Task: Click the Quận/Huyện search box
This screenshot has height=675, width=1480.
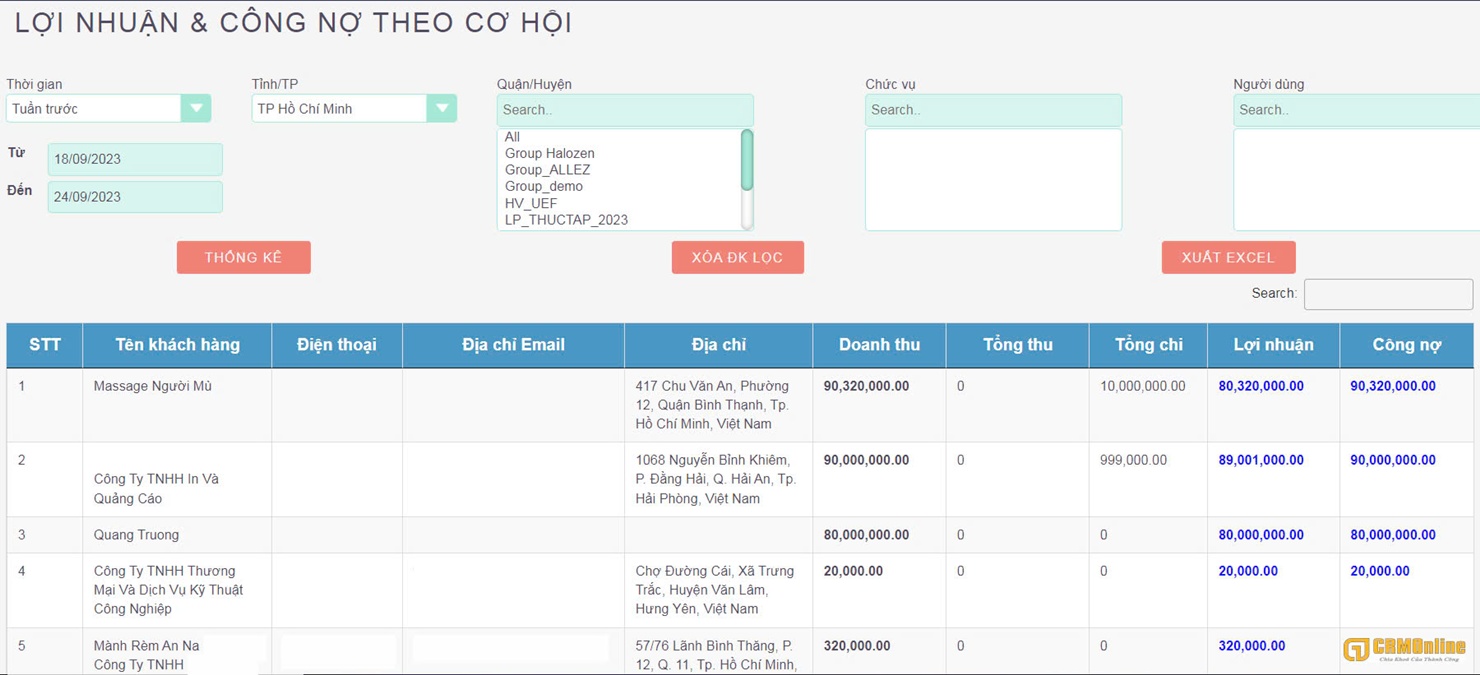Action: 625,110
